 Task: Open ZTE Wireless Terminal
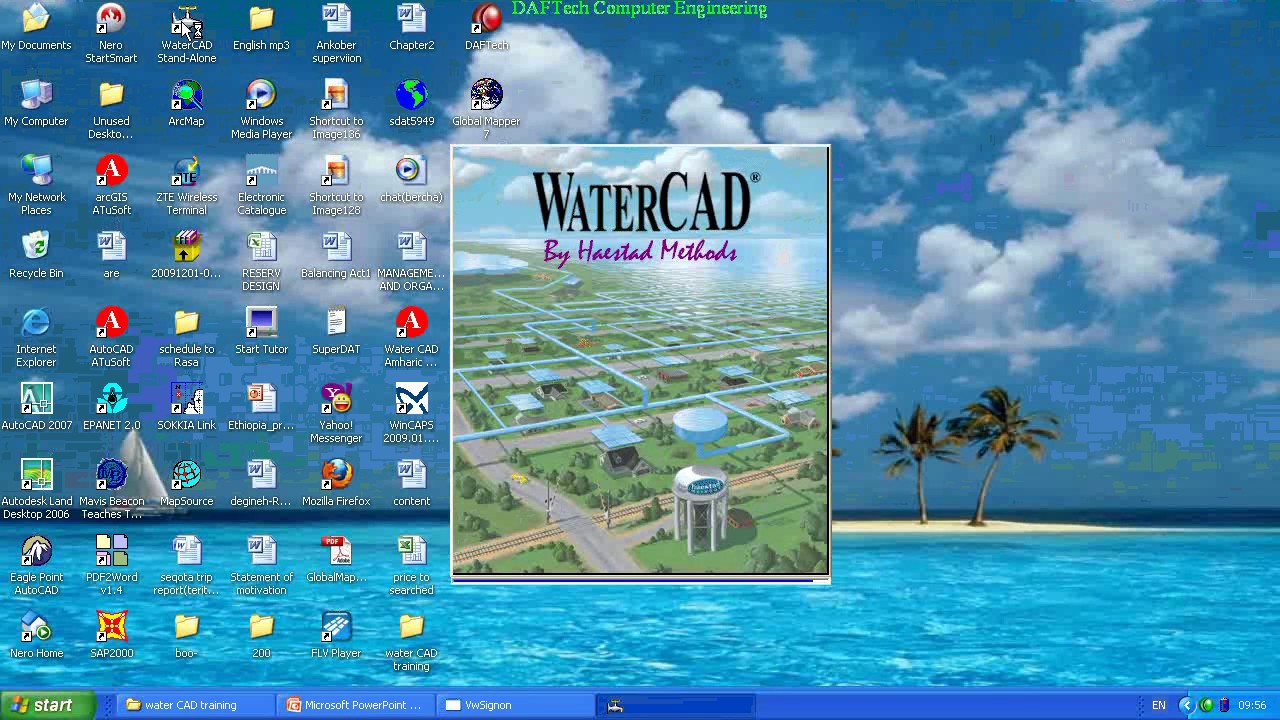(x=186, y=171)
